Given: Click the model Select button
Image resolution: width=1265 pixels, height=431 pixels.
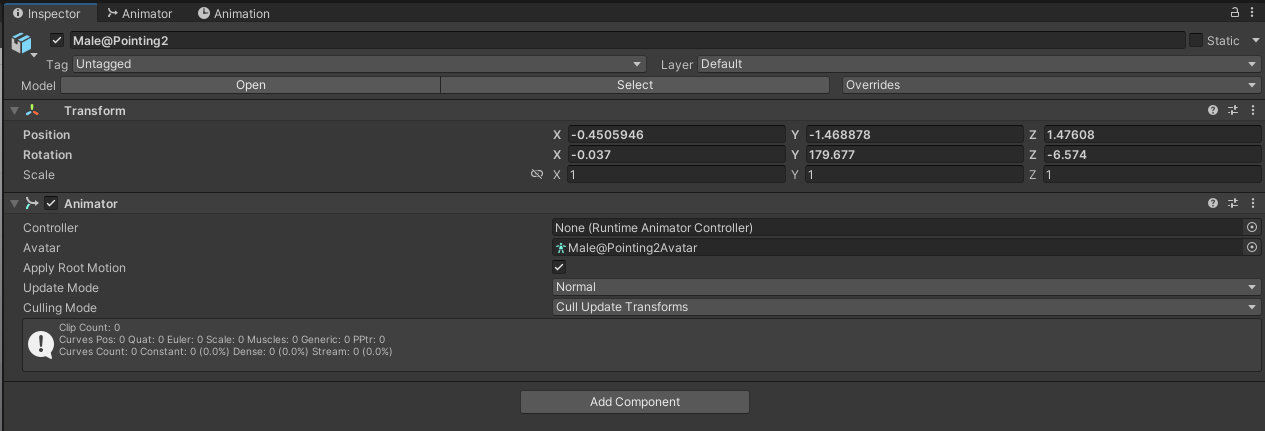Looking at the screenshot, I should point(635,85).
